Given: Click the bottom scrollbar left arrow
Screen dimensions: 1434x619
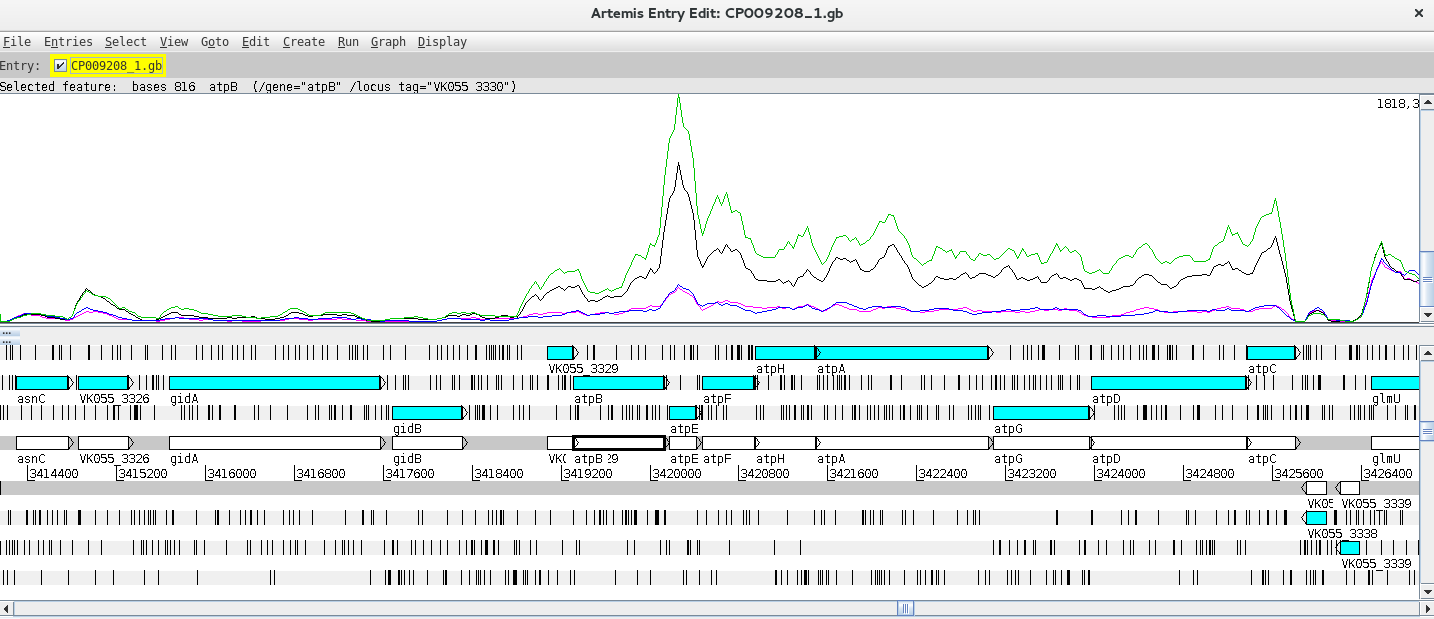Looking at the screenshot, I should pyautogui.click(x=7, y=608).
